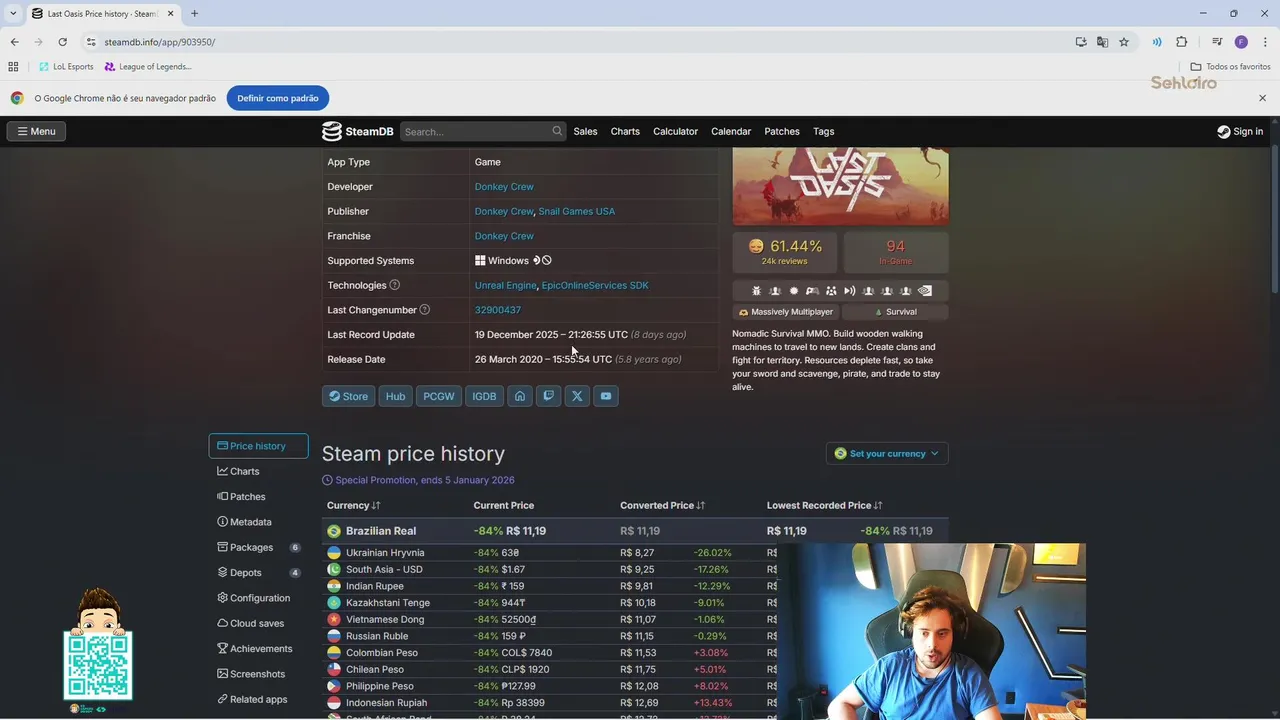Screen dimensions: 1280x720
Task: Open the LoL Esports bookmark
Action: (x=67, y=67)
